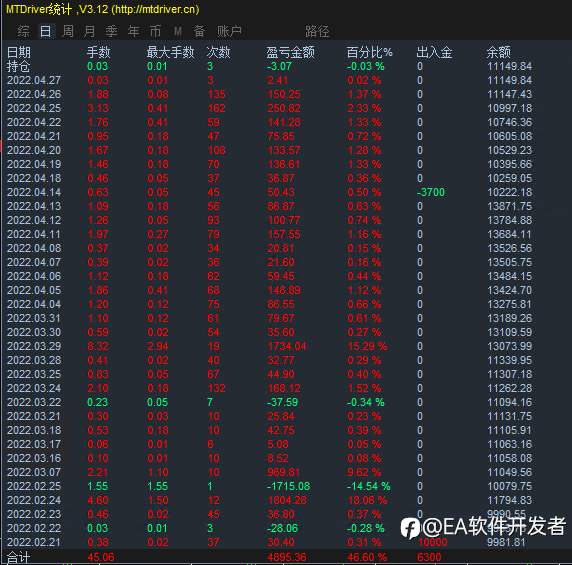
Task: Select the M tab
Action: 178,31
